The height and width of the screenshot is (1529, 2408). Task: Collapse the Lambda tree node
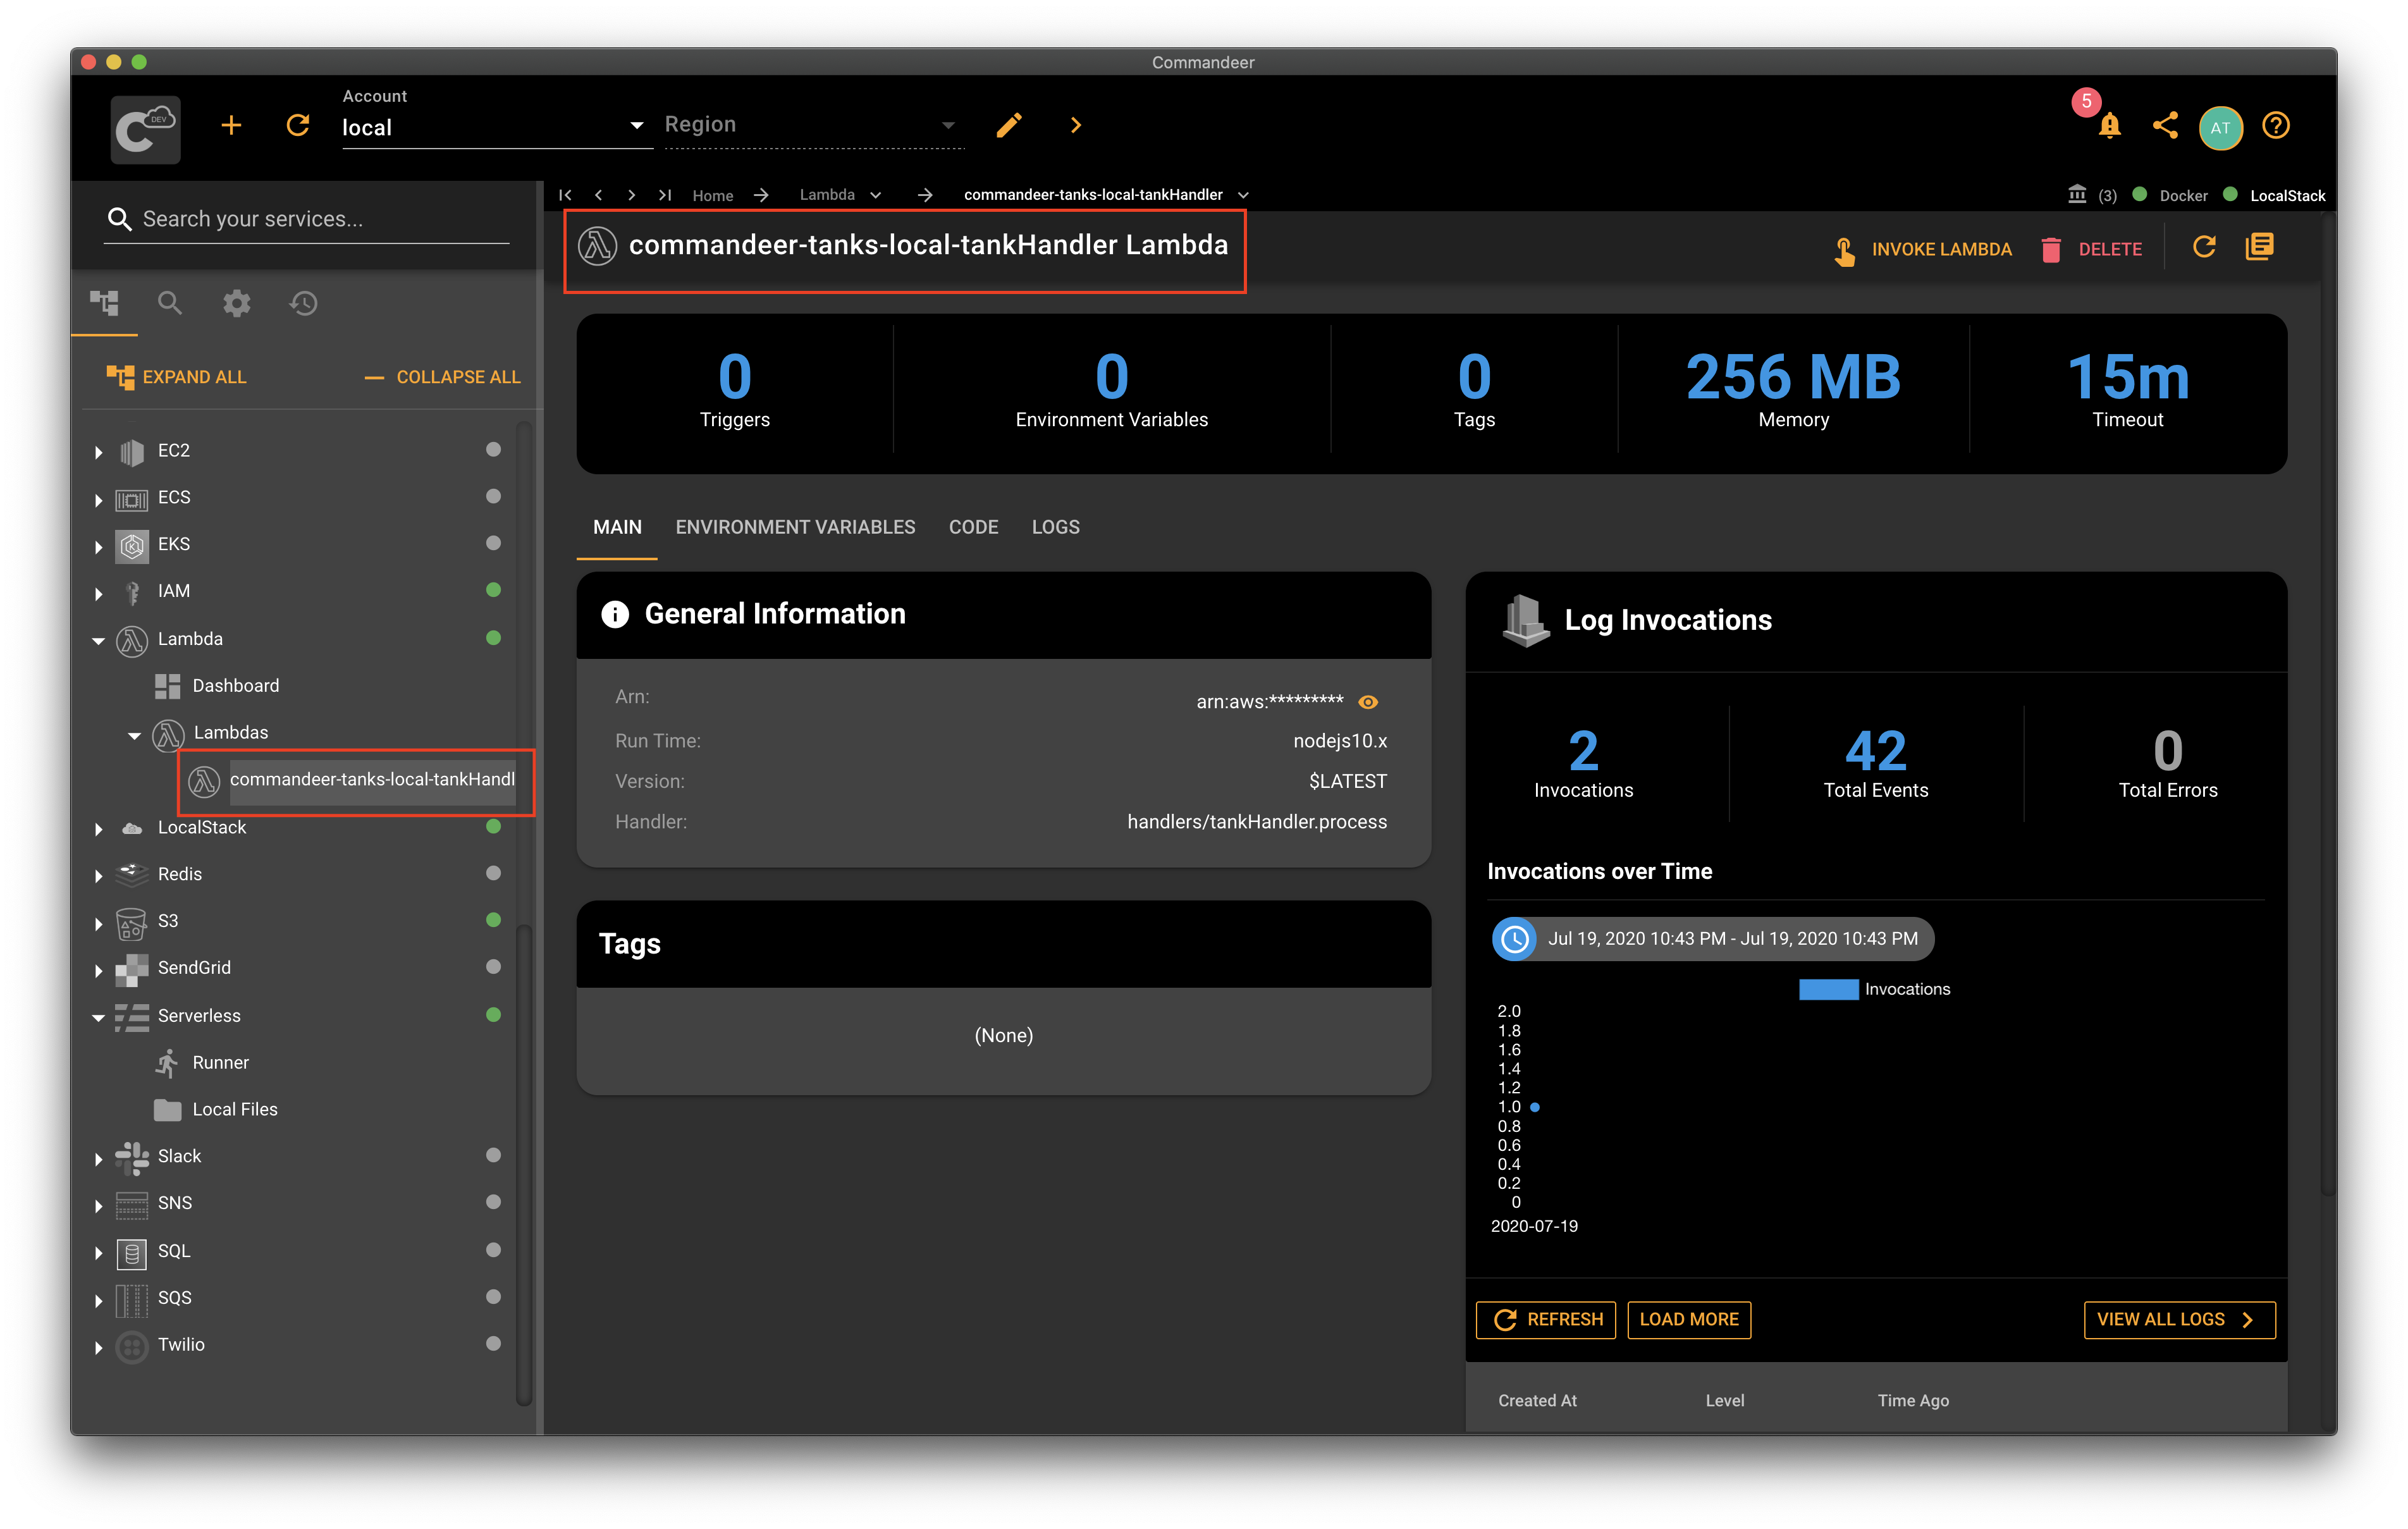[x=99, y=640]
